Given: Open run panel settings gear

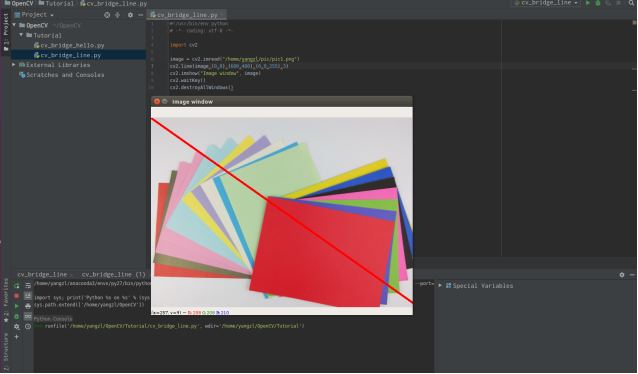Looking at the screenshot, I should coord(622,275).
